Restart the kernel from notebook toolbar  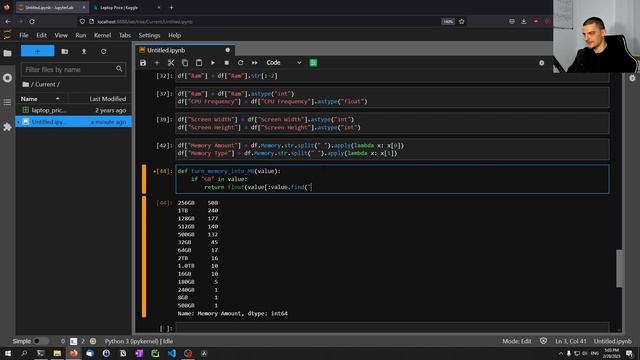pyautogui.click(x=240, y=63)
